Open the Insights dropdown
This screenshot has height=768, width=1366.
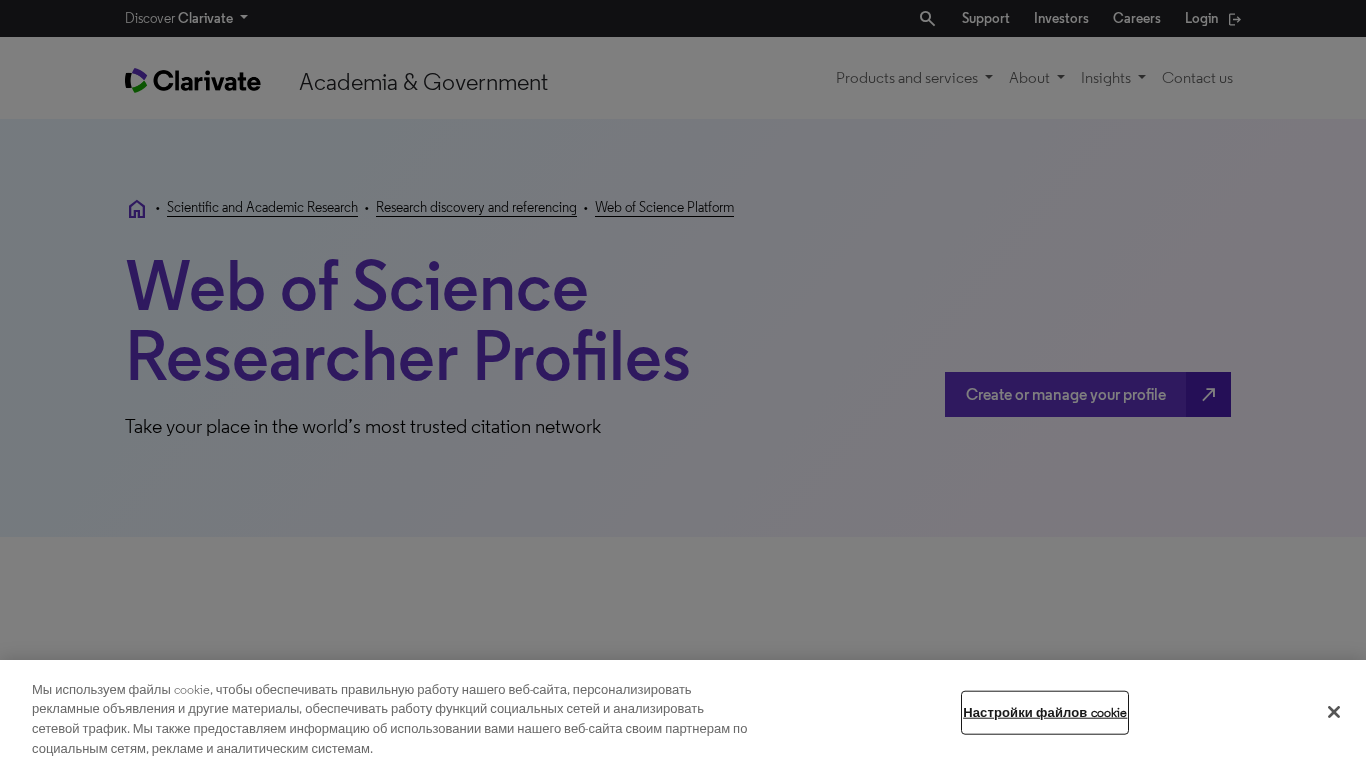pos(1113,78)
